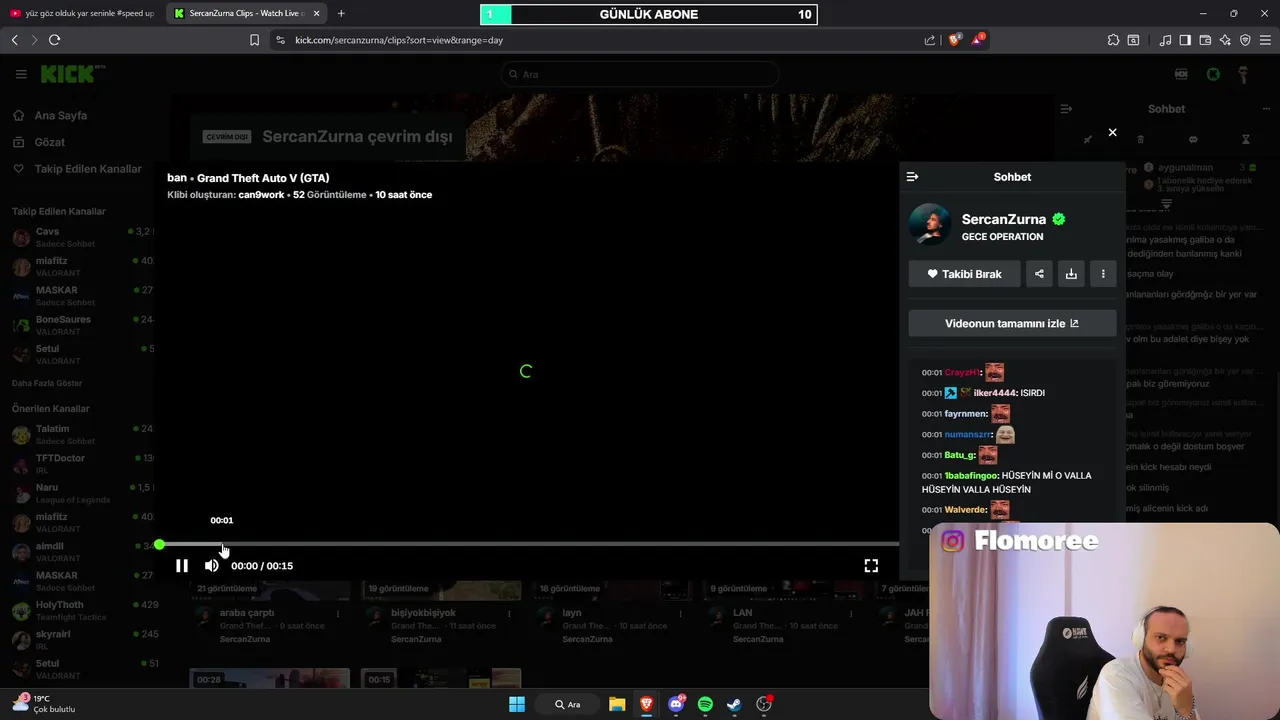Download the clip
1280x720 pixels.
click(1071, 274)
